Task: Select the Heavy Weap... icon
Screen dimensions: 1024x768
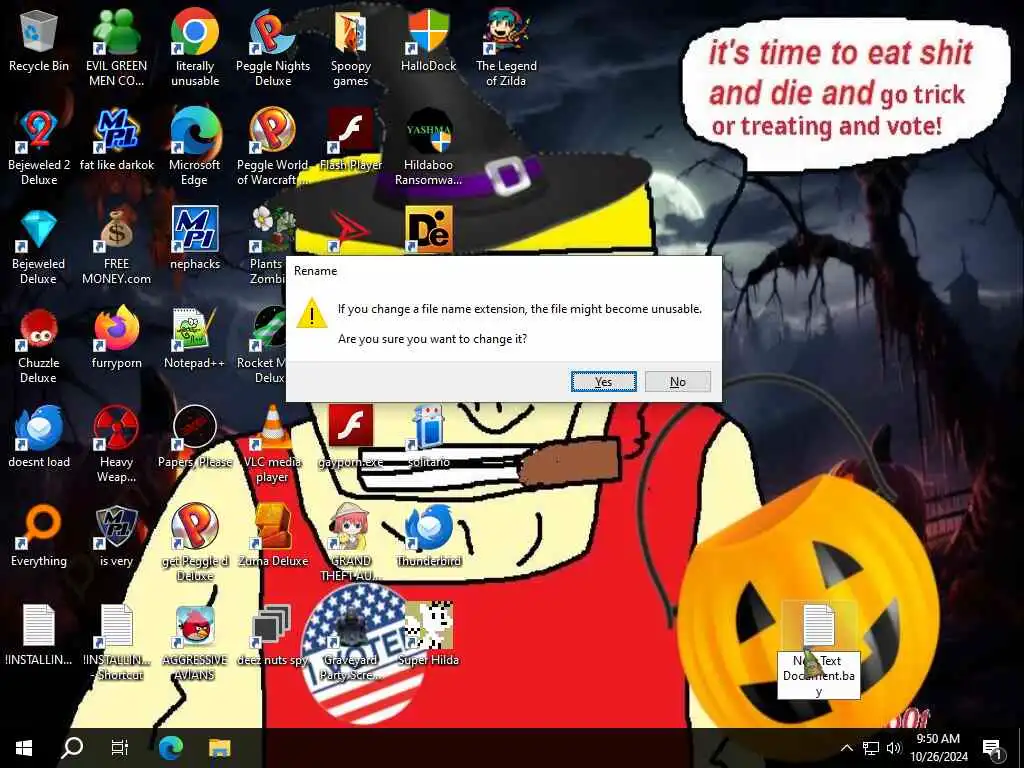Action: point(116,445)
